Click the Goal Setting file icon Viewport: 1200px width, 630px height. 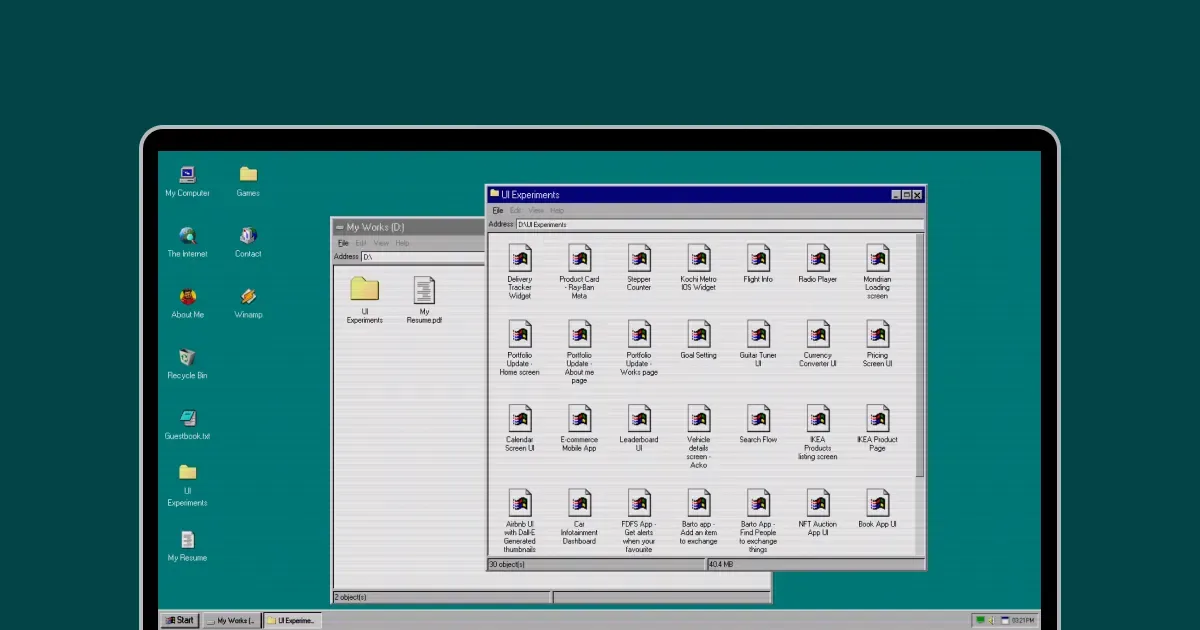699,334
